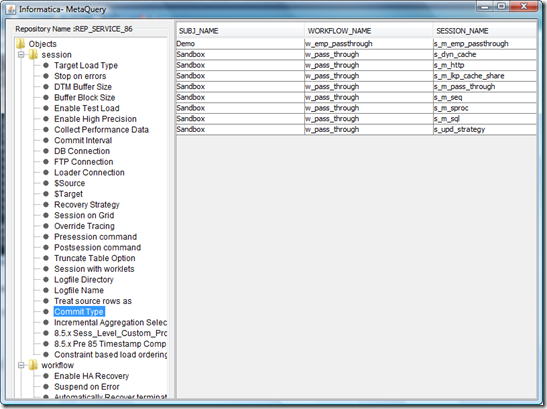547x409 pixels.
Task: Select Target Load Type item
Action: (86, 66)
